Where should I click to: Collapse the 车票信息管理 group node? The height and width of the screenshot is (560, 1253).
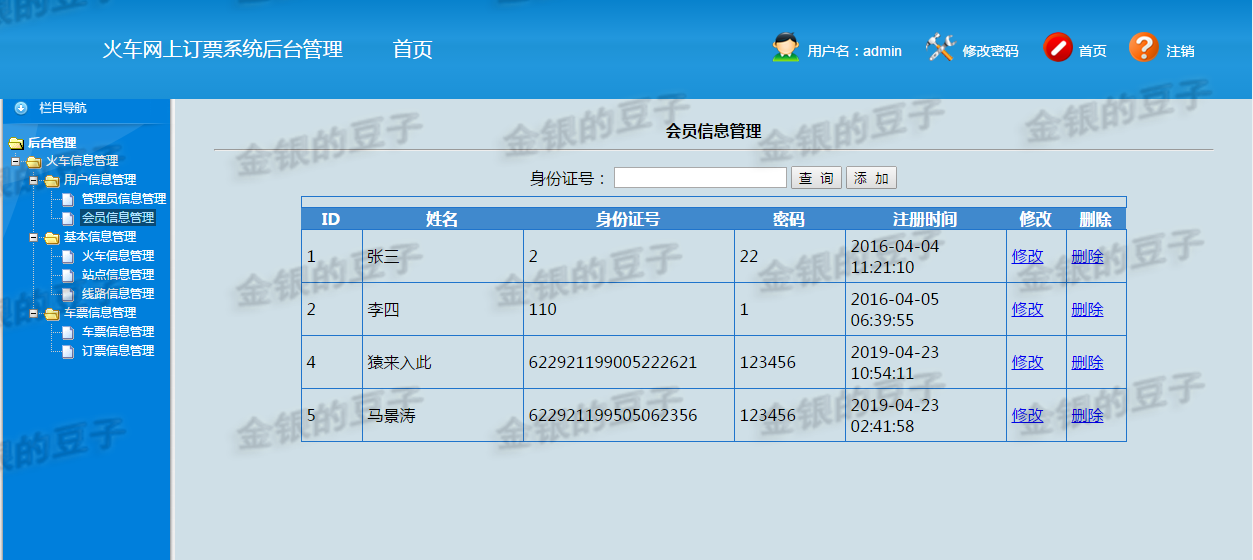(x=33, y=313)
